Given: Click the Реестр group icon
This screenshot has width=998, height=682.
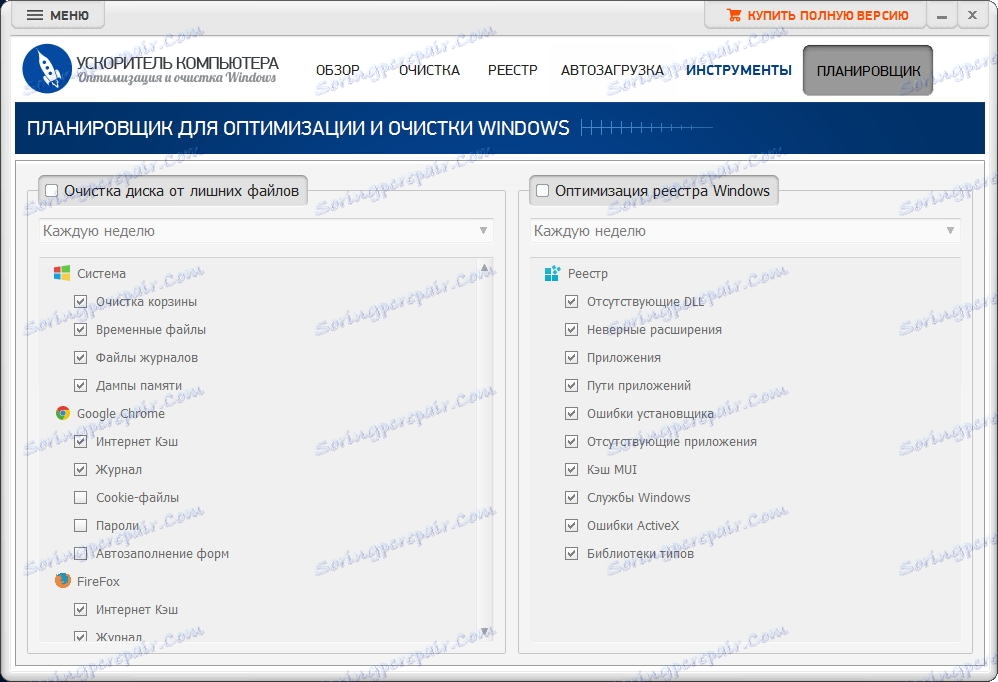Looking at the screenshot, I should pos(552,274).
